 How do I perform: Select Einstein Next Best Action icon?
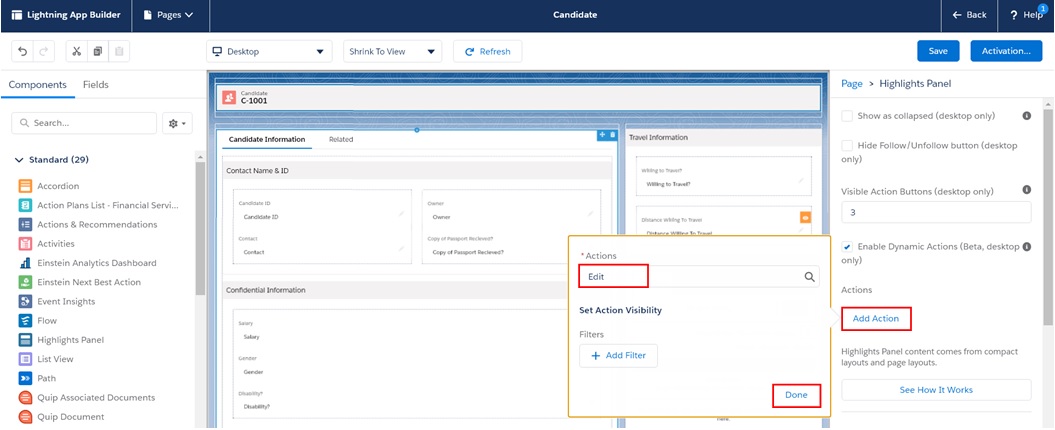click(x=26, y=282)
